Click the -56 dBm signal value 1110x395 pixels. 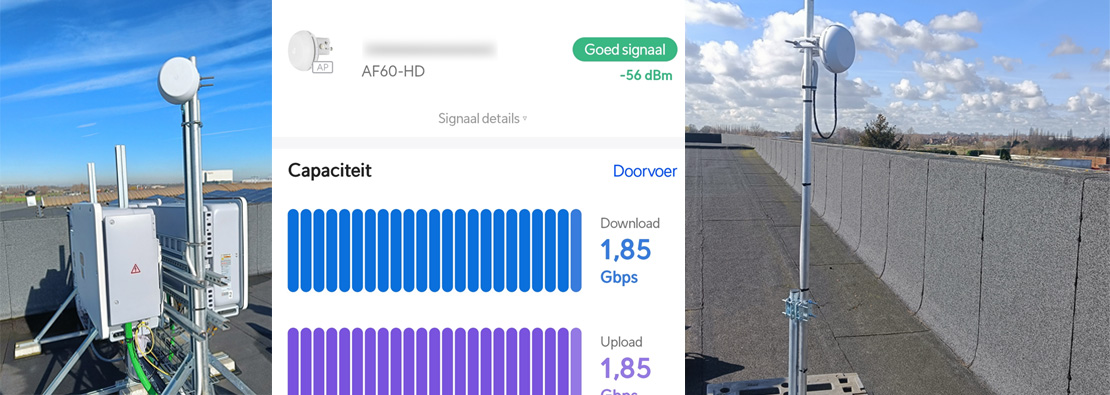(x=646, y=76)
